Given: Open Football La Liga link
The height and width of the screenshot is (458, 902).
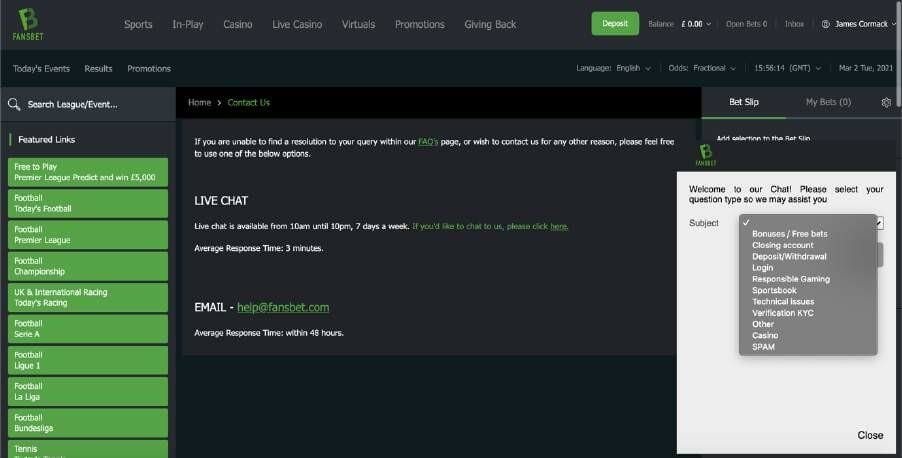Looking at the screenshot, I should click(x=88, y=391).
